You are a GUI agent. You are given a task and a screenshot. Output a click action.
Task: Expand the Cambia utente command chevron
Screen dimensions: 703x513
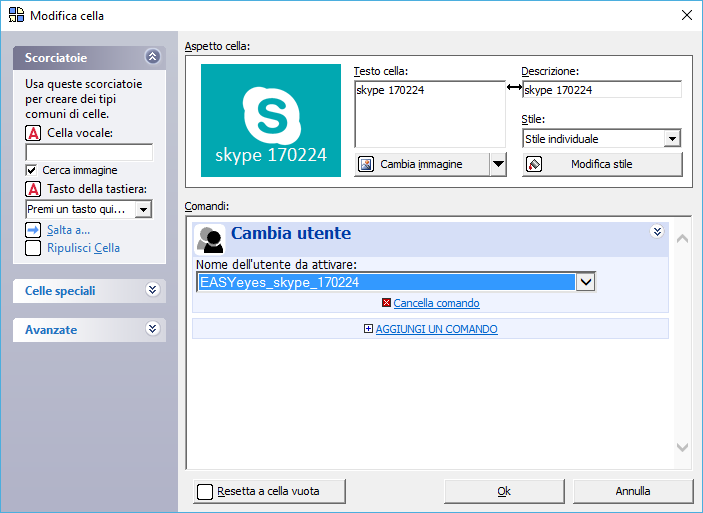[x=657, y=231]
